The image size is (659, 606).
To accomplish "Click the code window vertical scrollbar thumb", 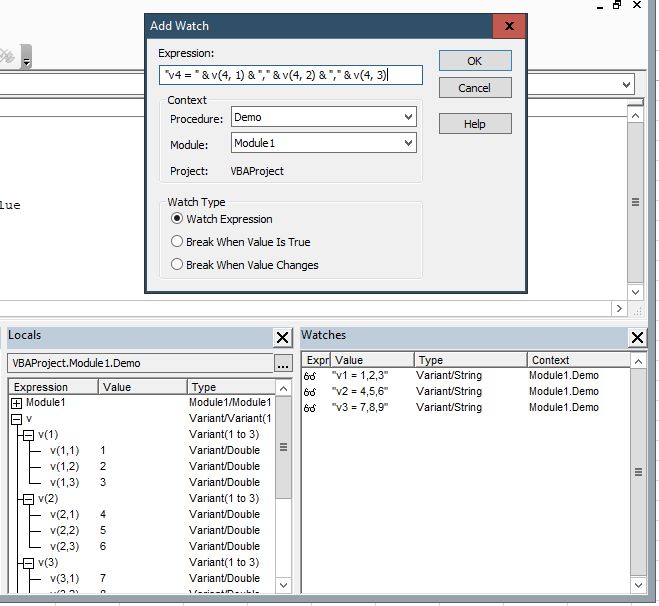I will tap(635, 202).
